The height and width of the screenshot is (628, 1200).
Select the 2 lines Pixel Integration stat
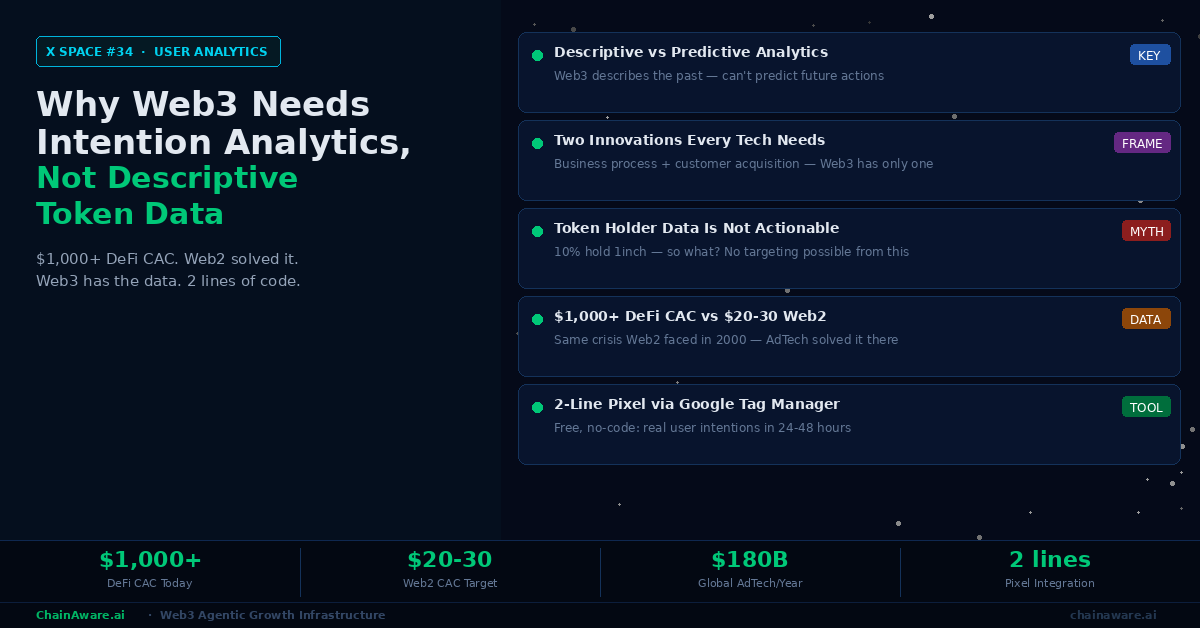(1050, 569)
